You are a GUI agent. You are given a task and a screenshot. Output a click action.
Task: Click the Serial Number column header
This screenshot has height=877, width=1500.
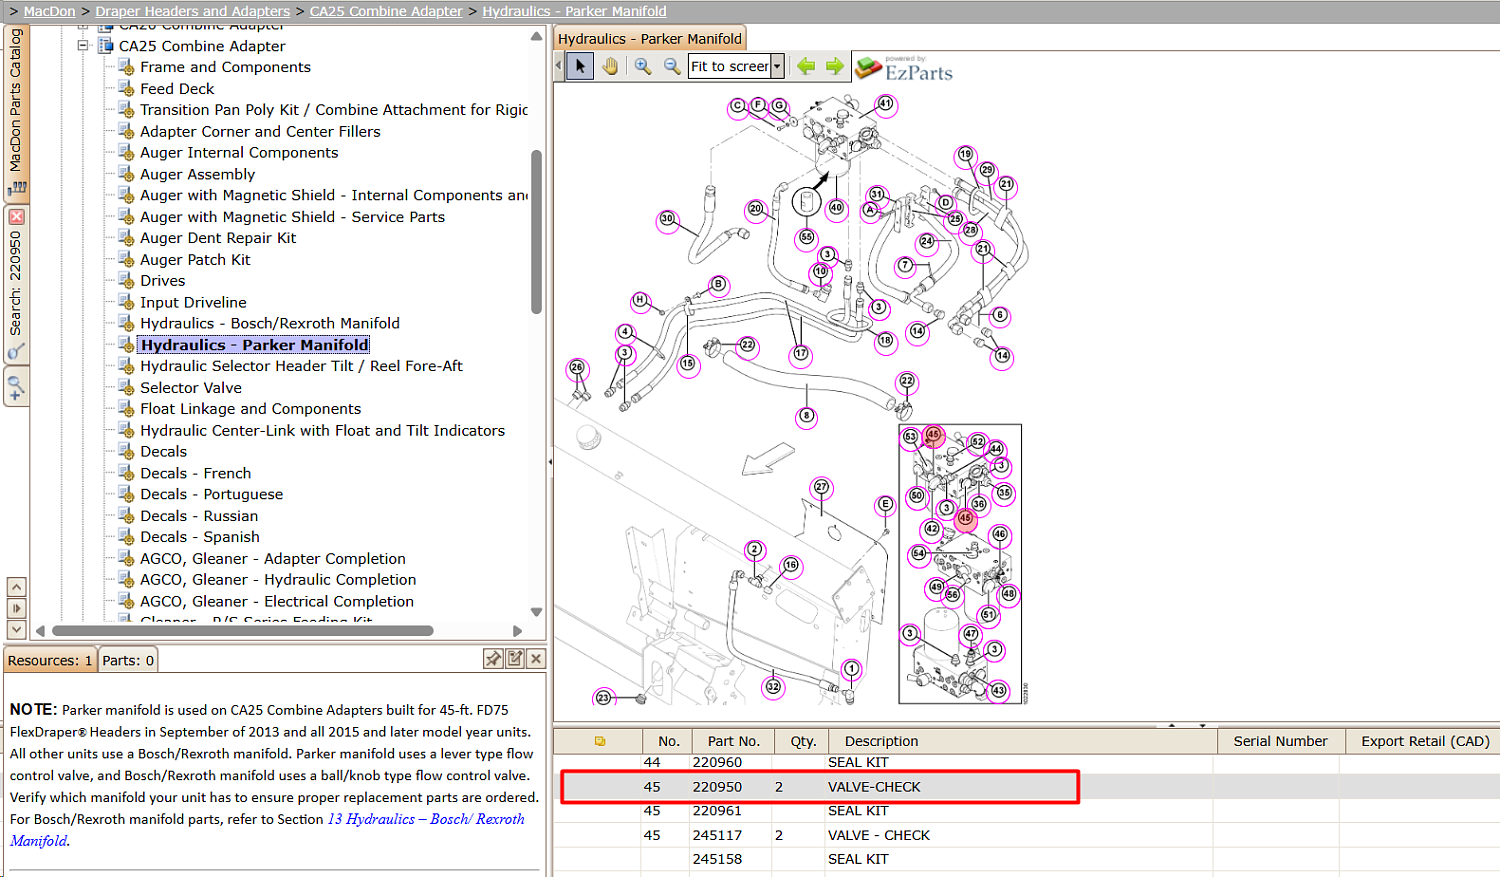(1280, 741)
